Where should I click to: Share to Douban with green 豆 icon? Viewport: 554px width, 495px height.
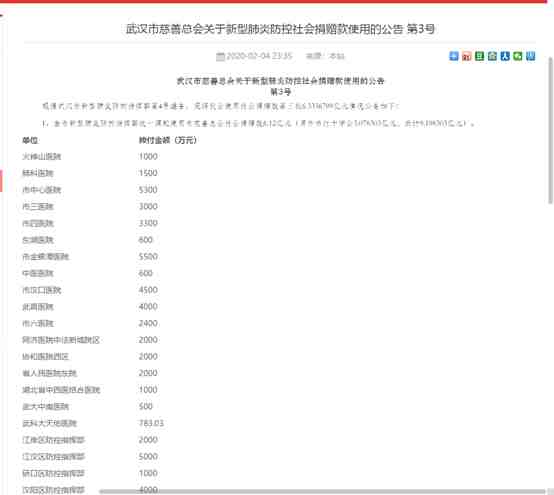point(479,56)
